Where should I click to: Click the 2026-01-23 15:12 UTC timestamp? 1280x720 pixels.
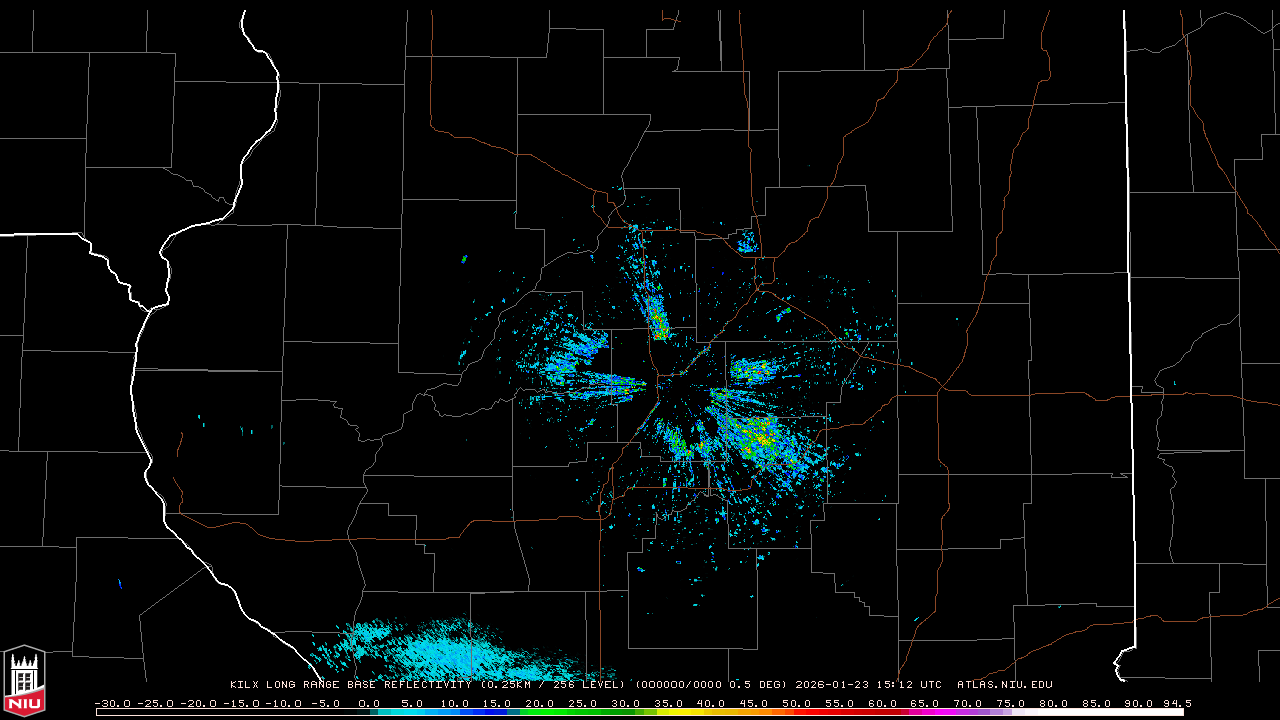click(x=868, y=685)
